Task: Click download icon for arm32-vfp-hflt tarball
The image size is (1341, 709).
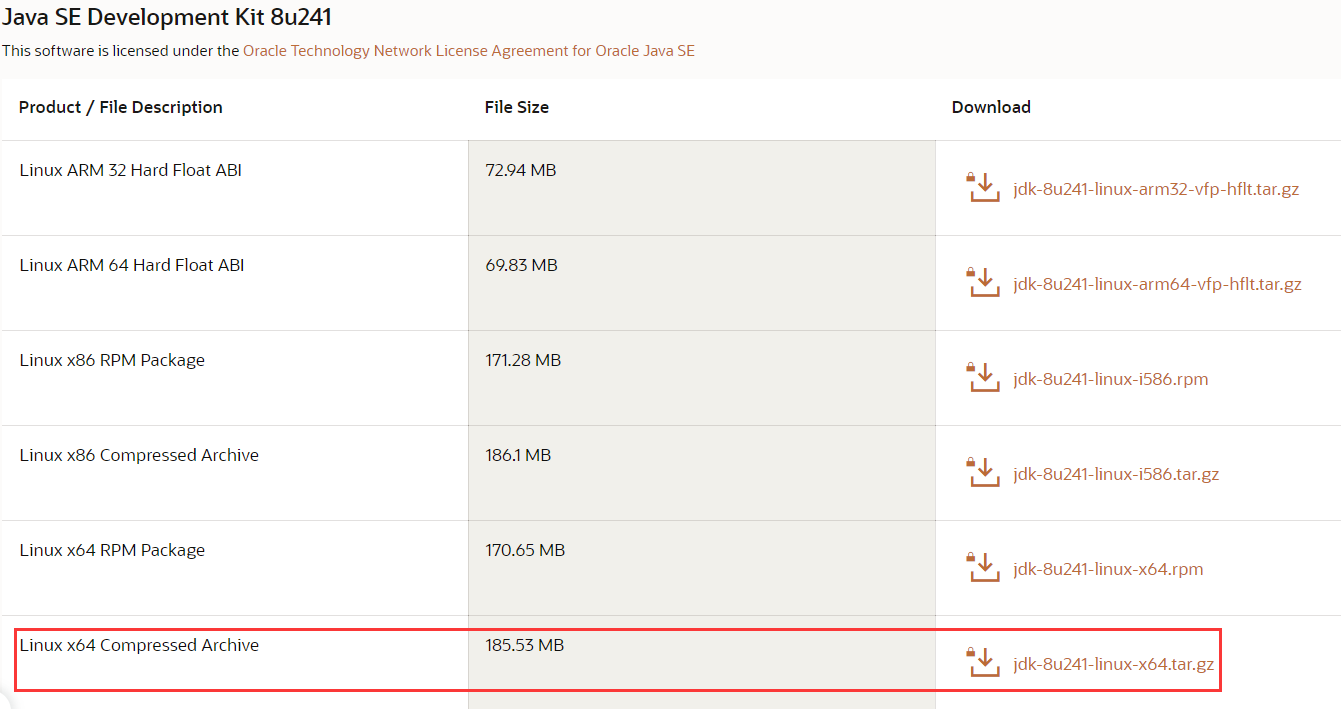Action: [983, 187]
